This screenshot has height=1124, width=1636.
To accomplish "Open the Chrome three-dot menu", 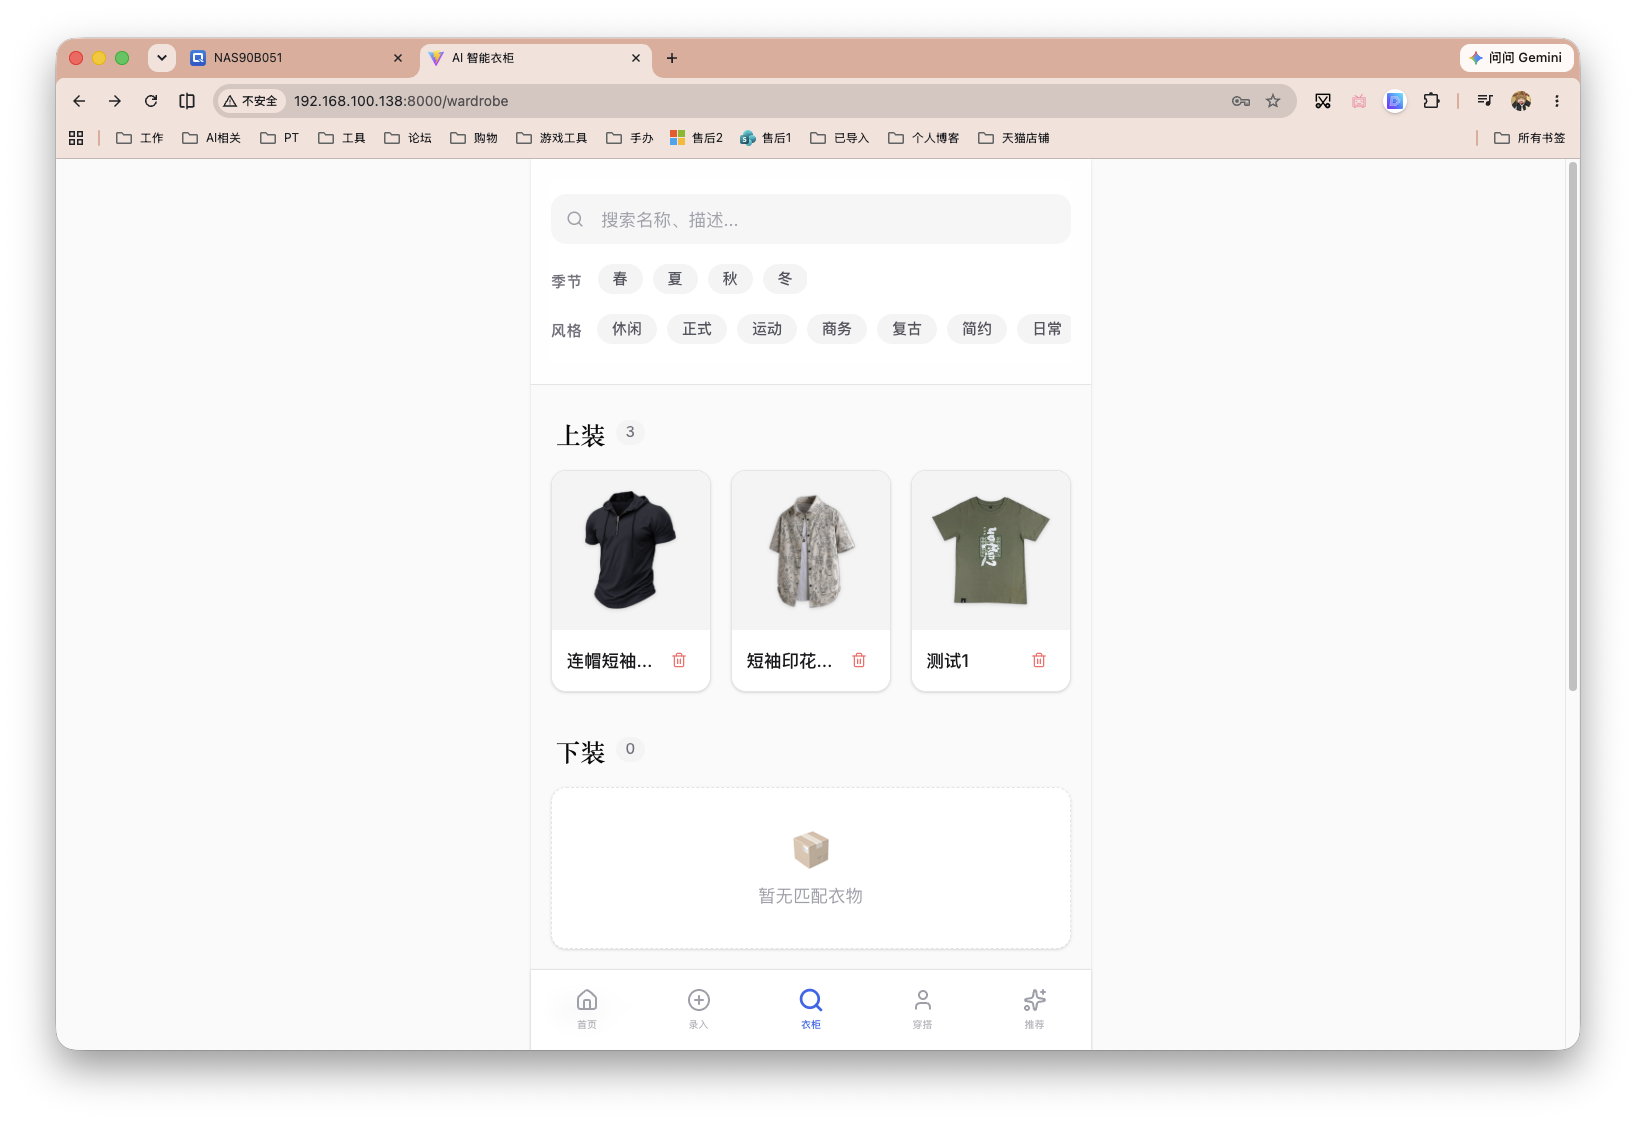I will click(x=1557, y=101).
